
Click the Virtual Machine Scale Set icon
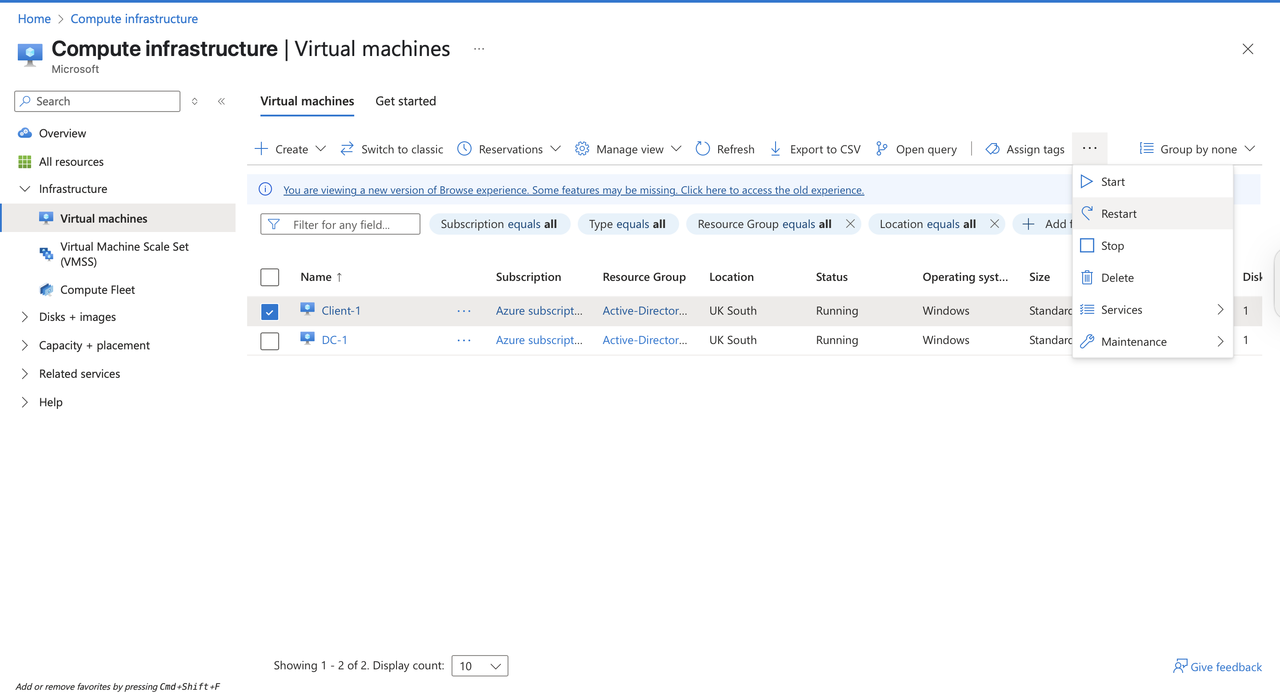pos(46,254)
